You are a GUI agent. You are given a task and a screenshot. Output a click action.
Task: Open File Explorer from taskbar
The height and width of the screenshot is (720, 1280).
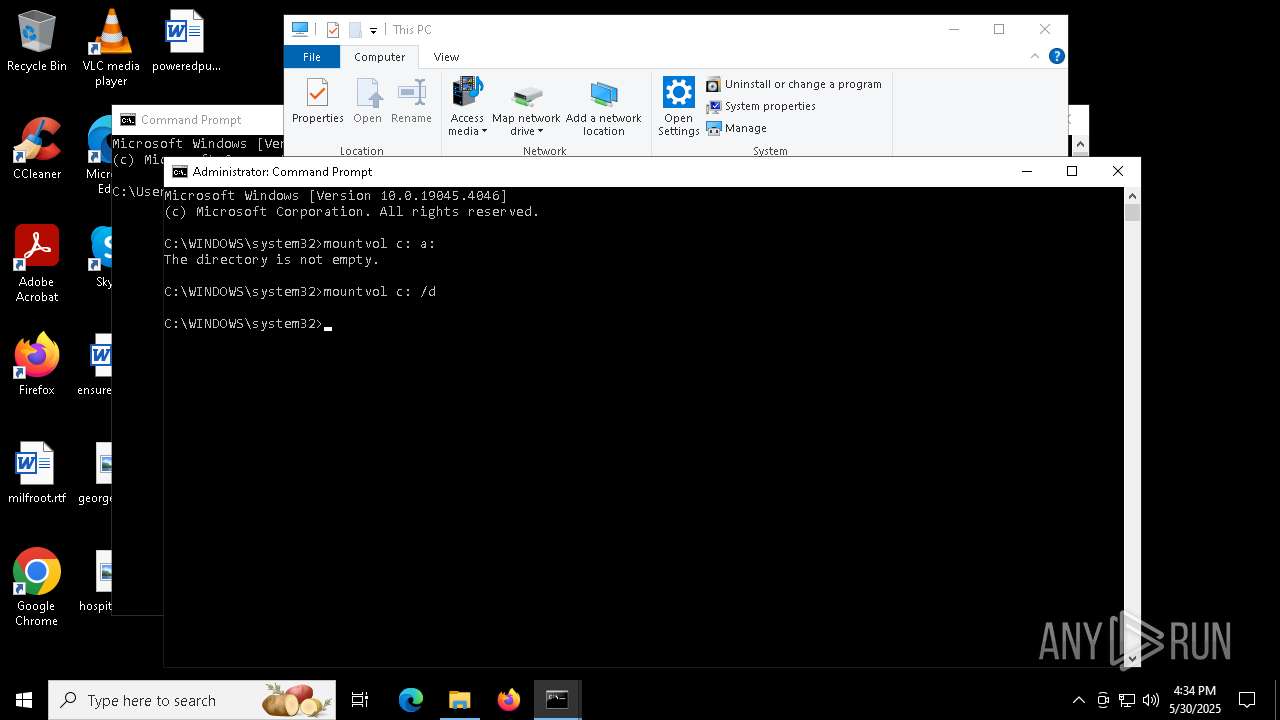(460, 700)
